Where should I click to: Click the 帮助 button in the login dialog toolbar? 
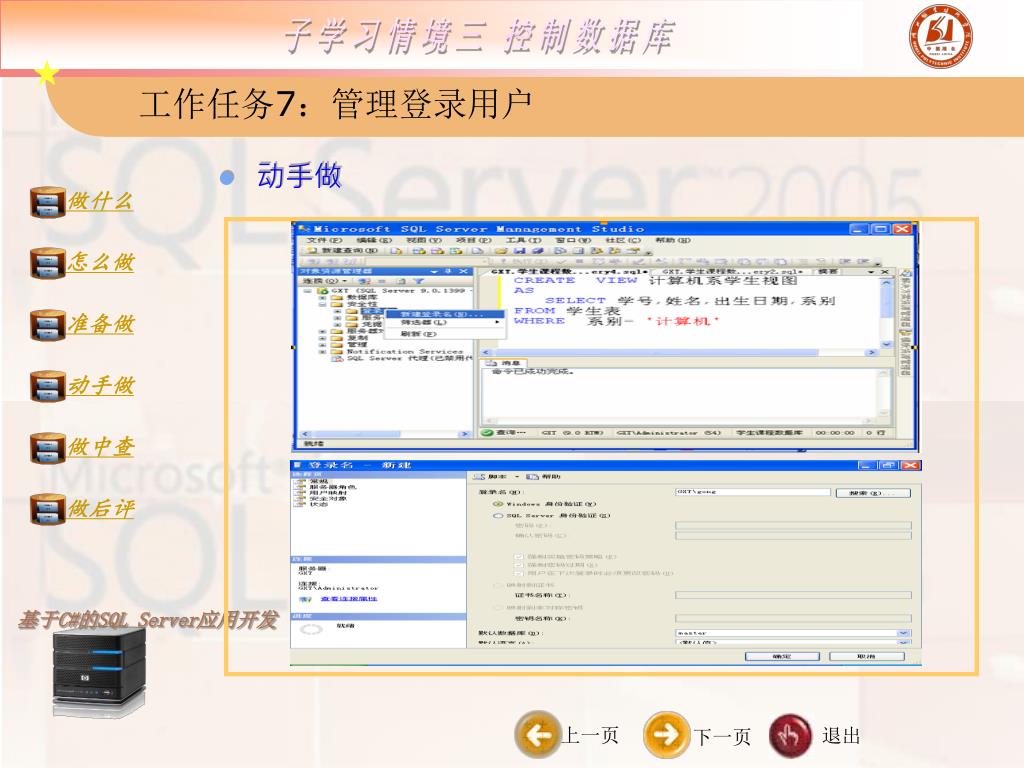545,477
